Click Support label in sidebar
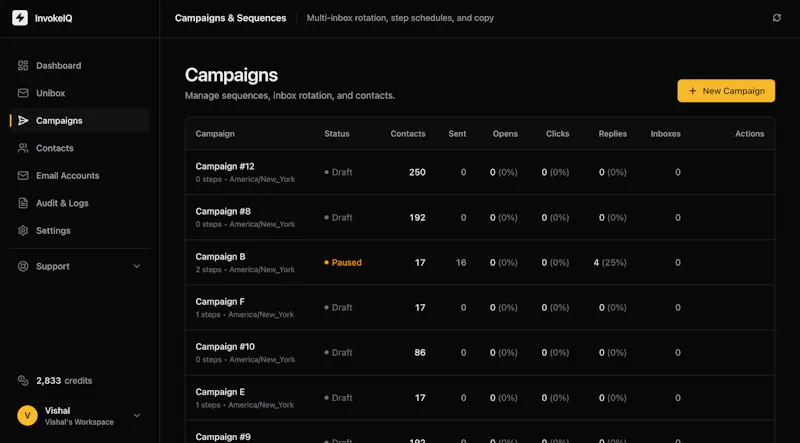The height and width of the screenshot is (443, 800). tap(53, 266)
